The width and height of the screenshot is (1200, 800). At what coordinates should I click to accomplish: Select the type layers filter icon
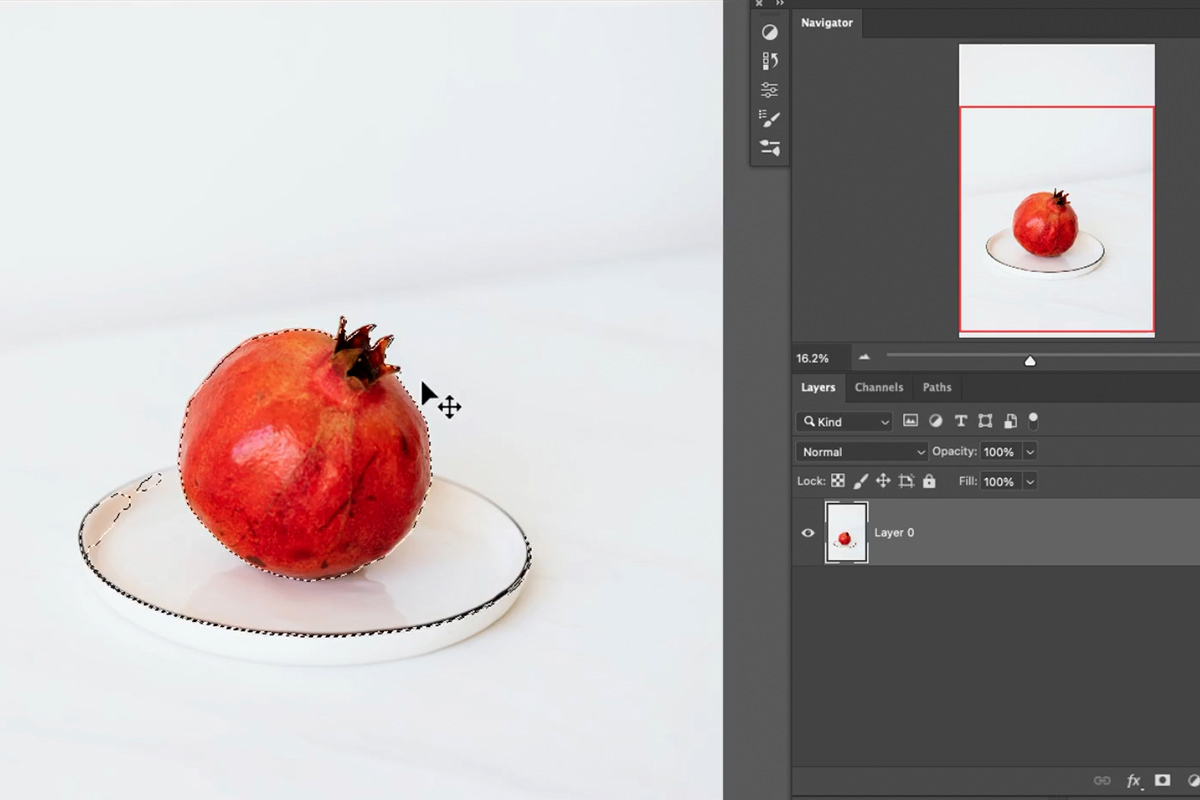pyautogui.click(x=960, y=421)
